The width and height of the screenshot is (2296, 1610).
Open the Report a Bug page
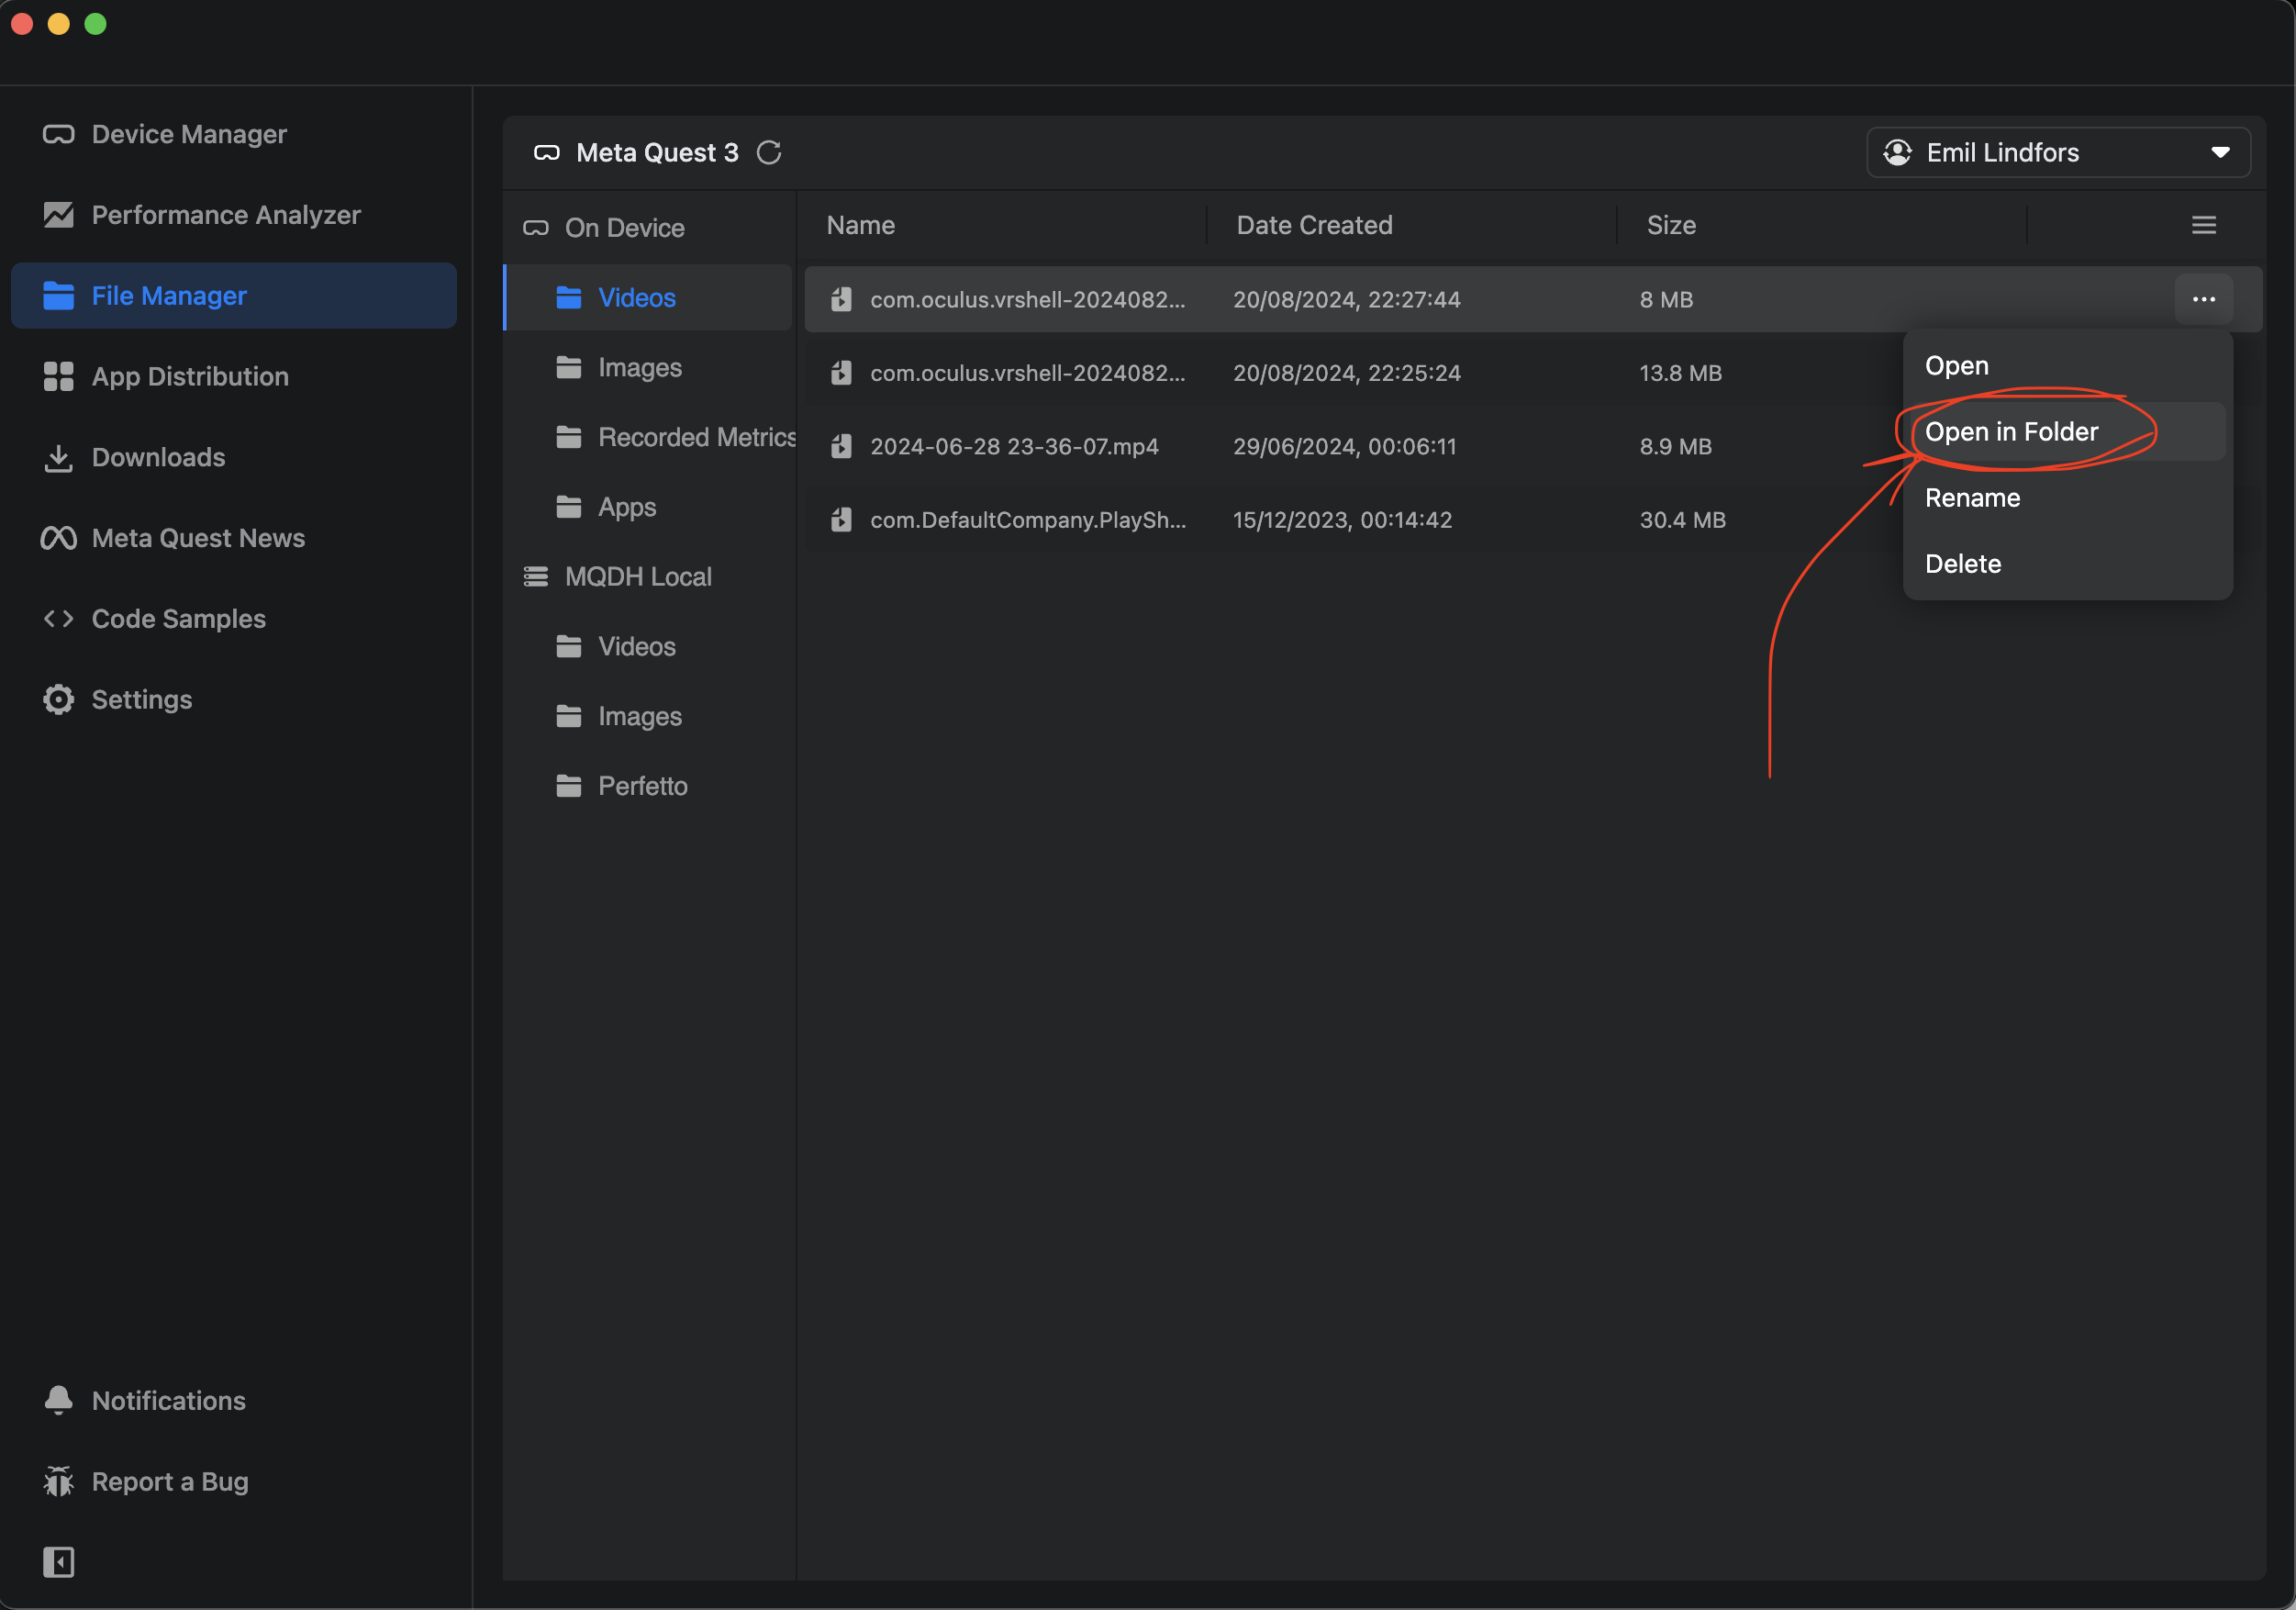tap(169, 1481)
